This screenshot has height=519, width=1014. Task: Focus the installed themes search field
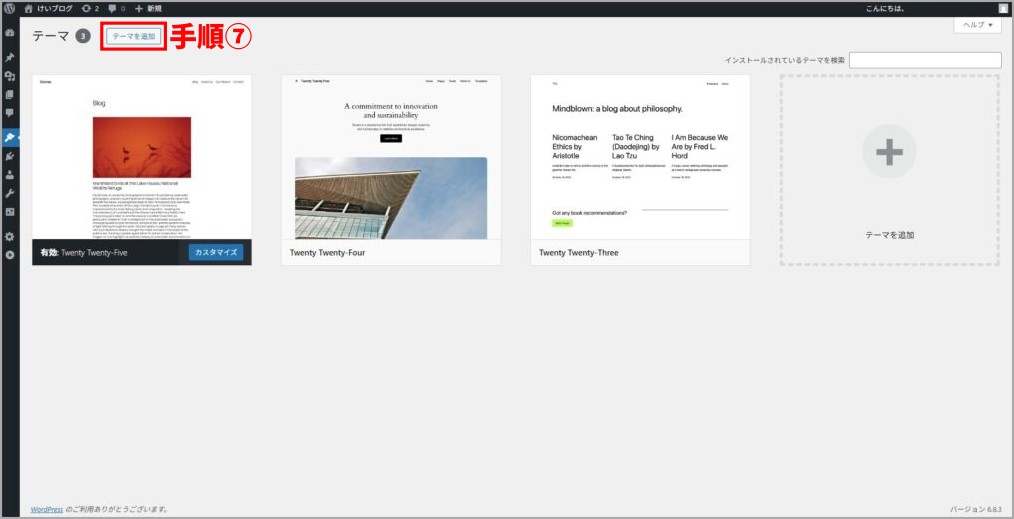[x=925, y=60]
